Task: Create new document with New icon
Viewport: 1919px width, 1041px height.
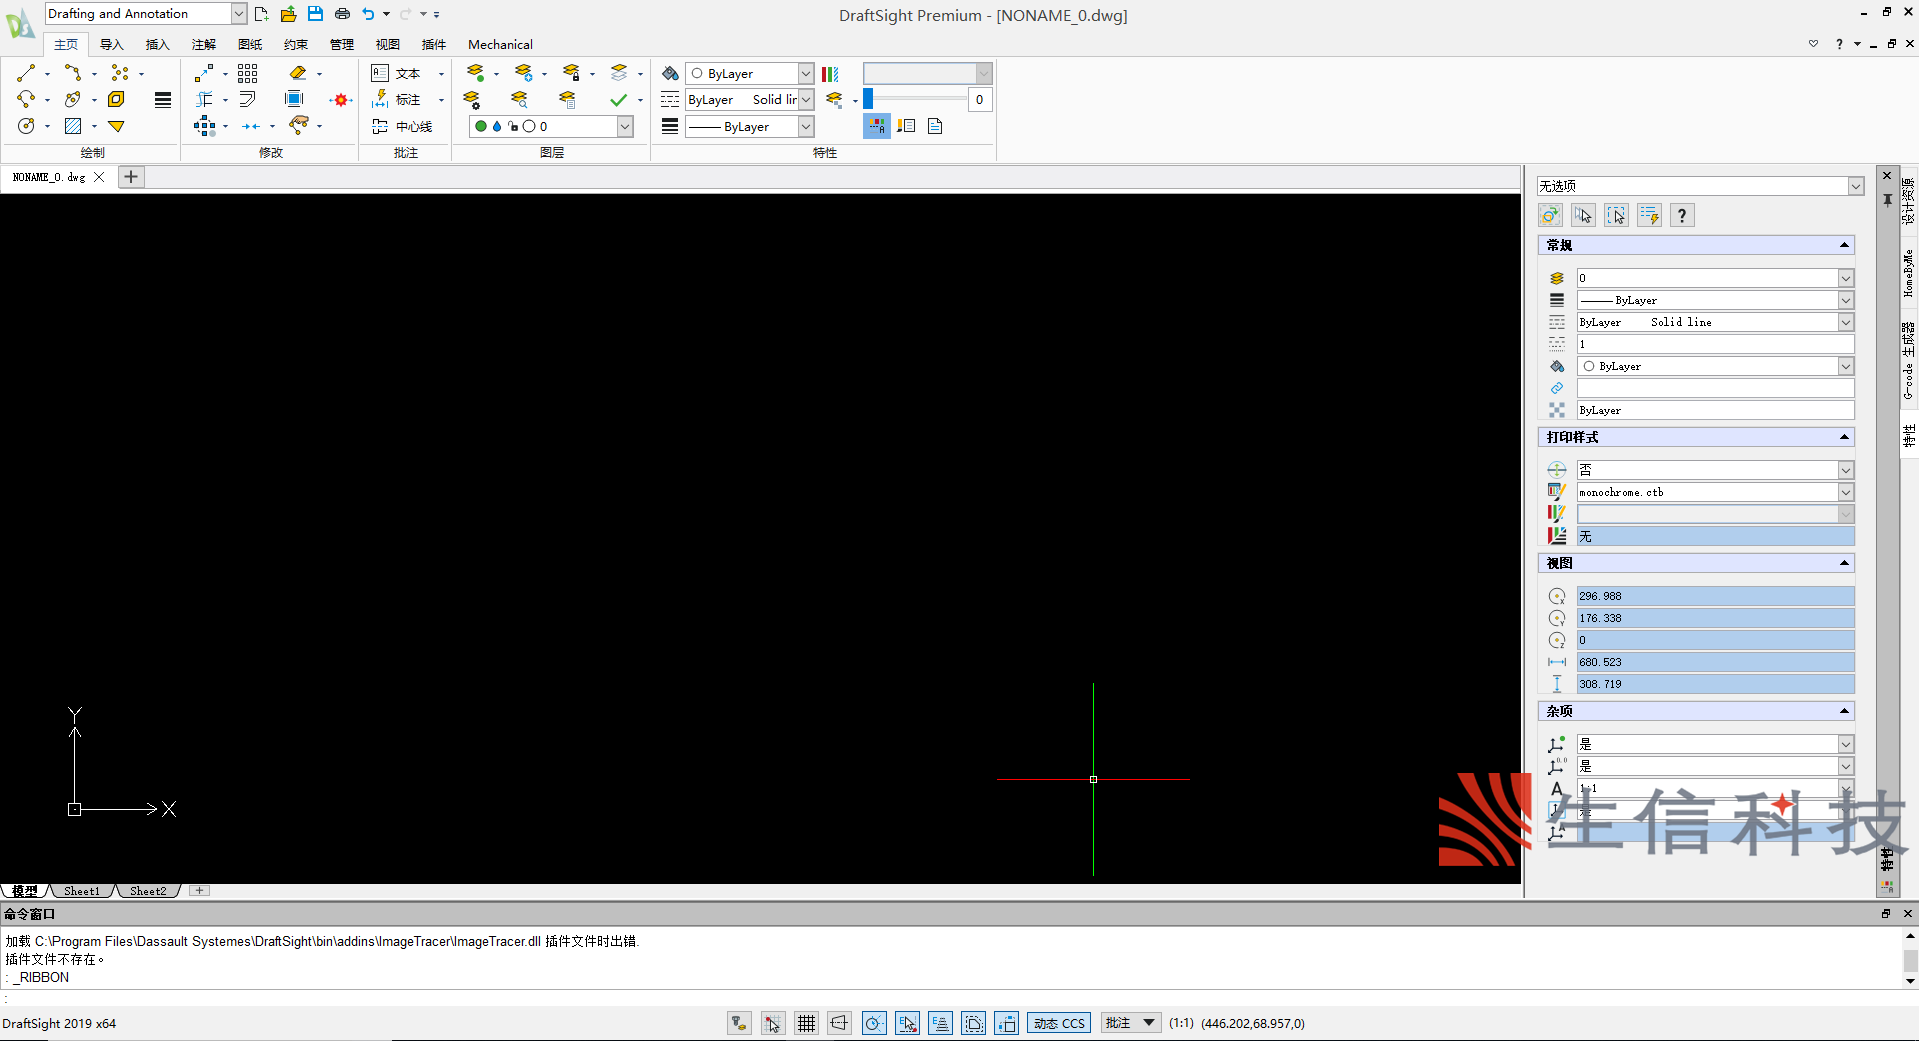Action: tap(261, 14)
